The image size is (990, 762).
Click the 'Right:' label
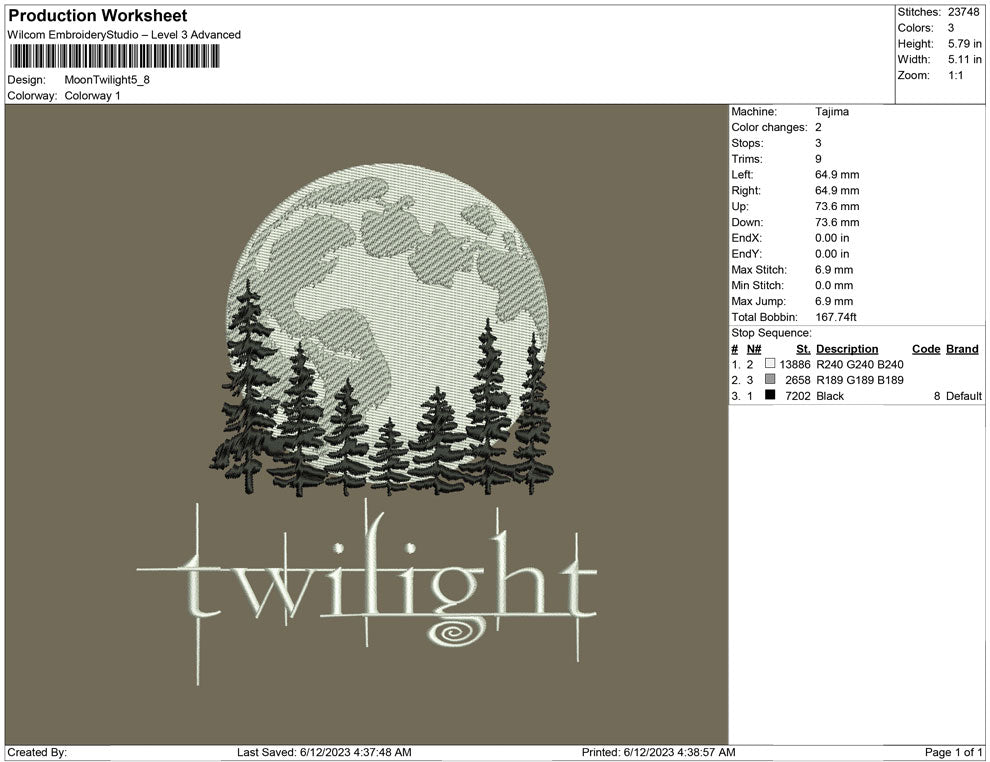coord(746,191)
